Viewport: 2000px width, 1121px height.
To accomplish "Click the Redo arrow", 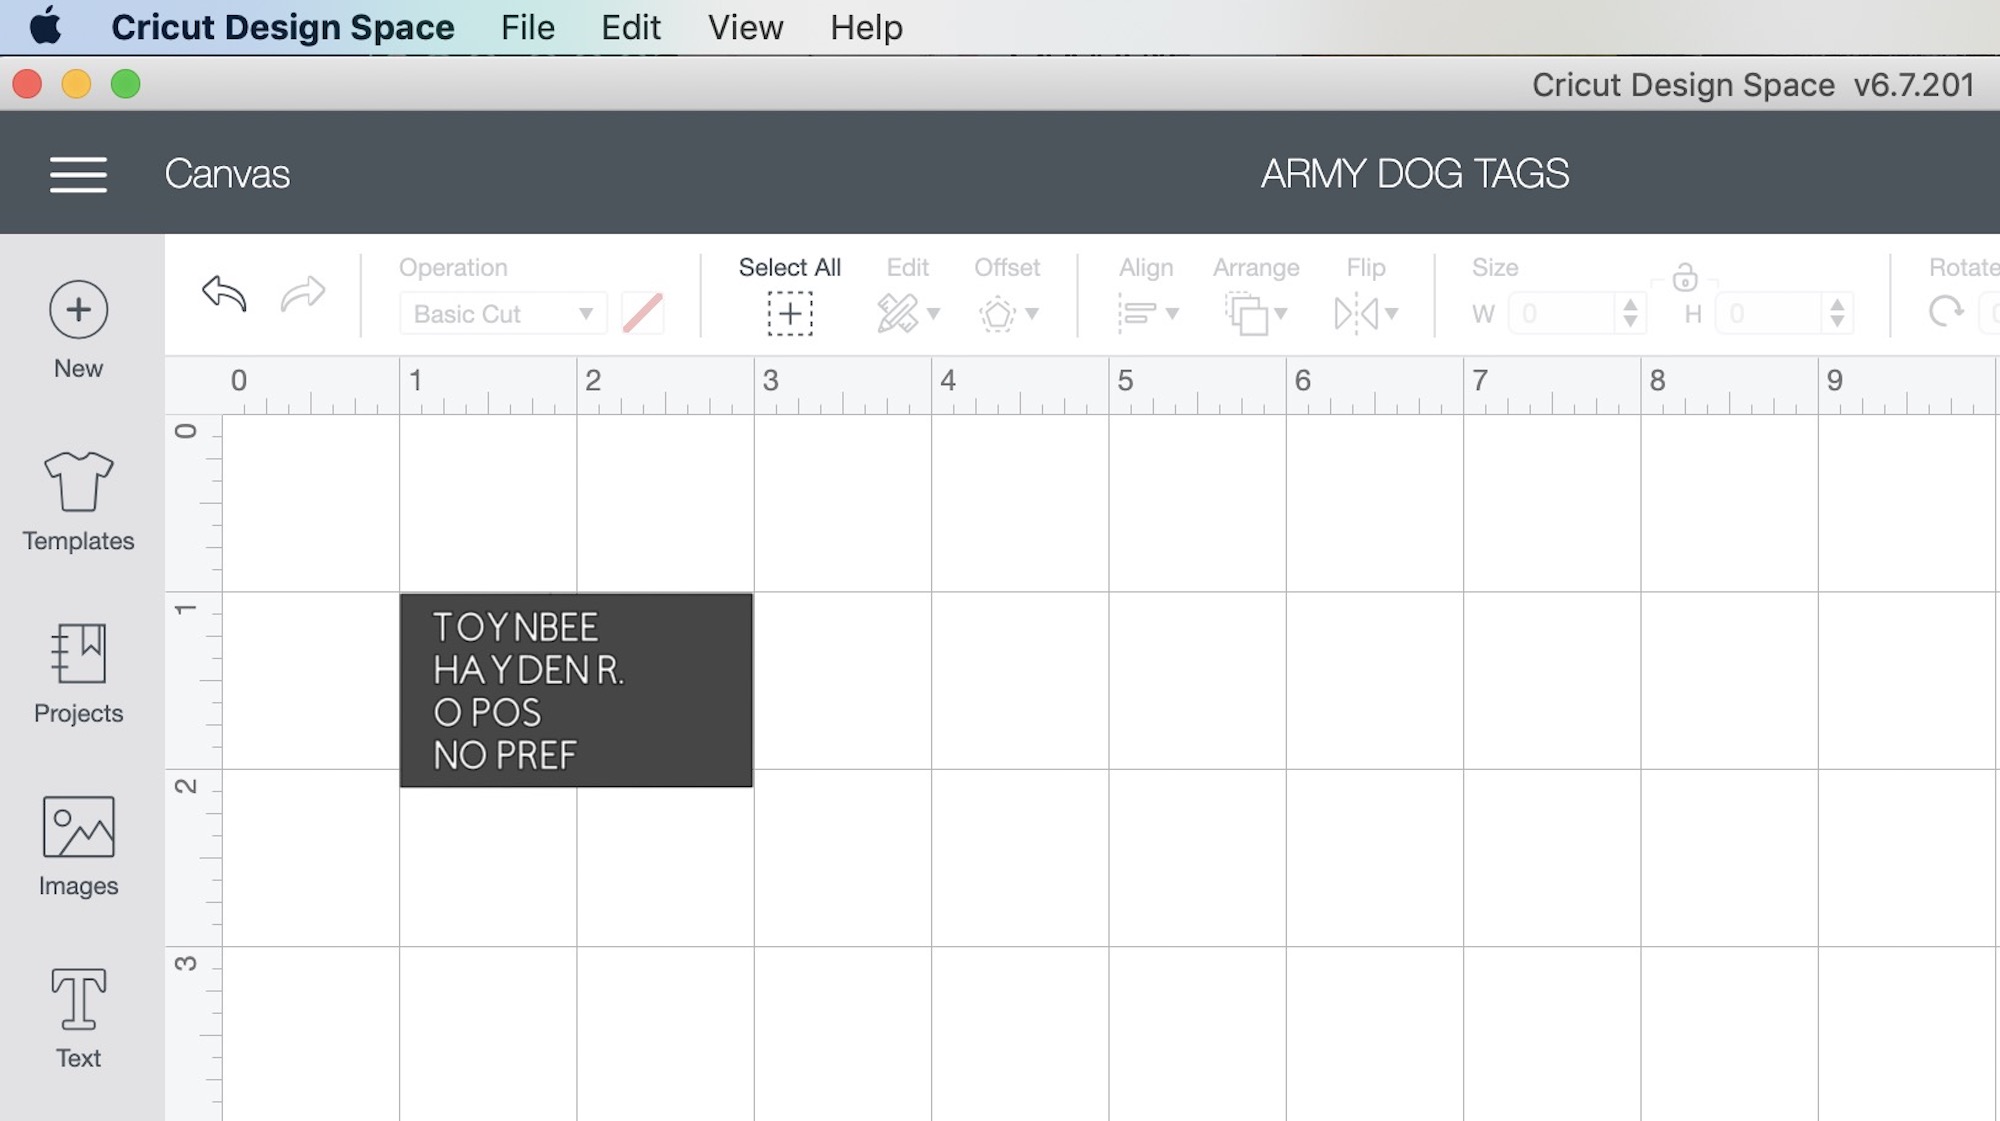I will tap(303, 294).
